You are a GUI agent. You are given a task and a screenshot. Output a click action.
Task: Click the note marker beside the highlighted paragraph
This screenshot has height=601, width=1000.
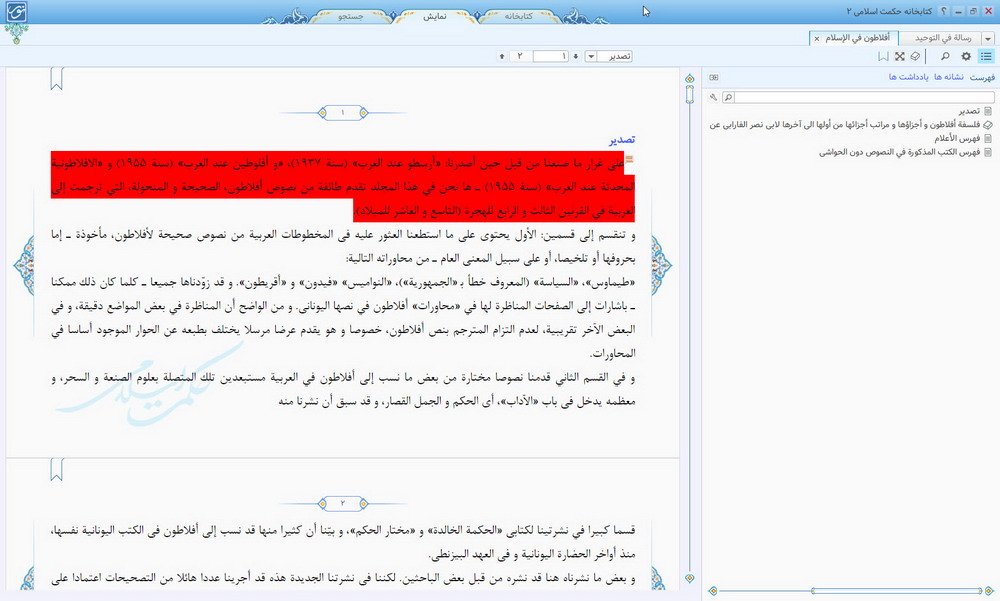point(629,160)
